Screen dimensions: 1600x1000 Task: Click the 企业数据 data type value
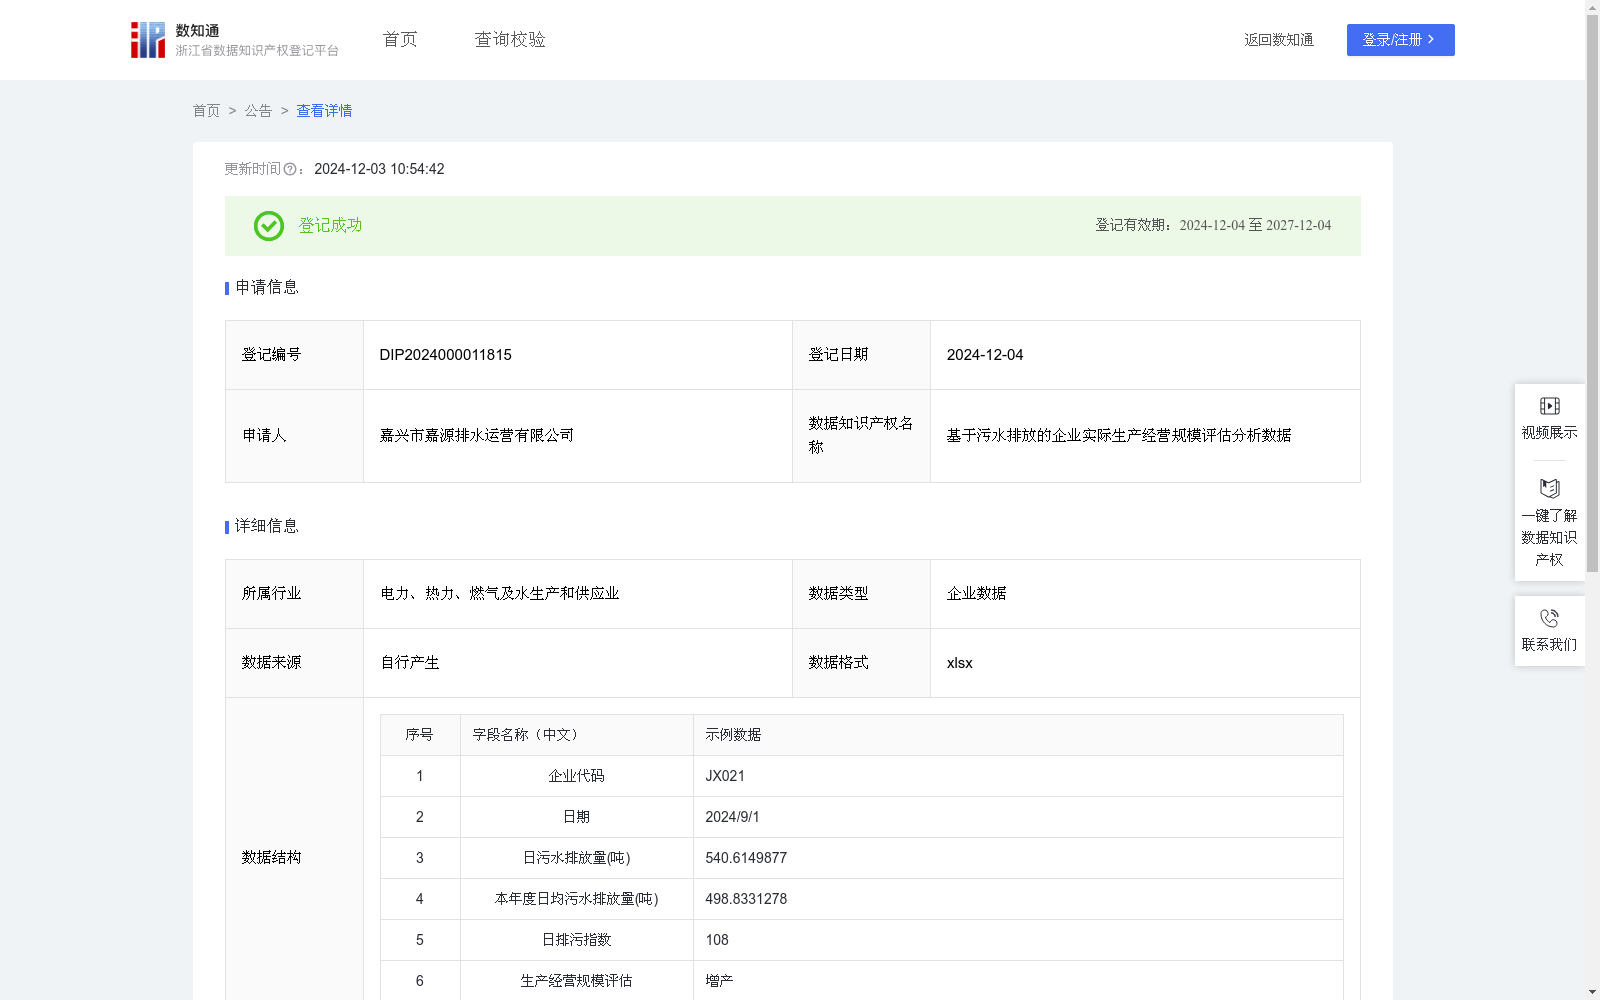point(977,593)
